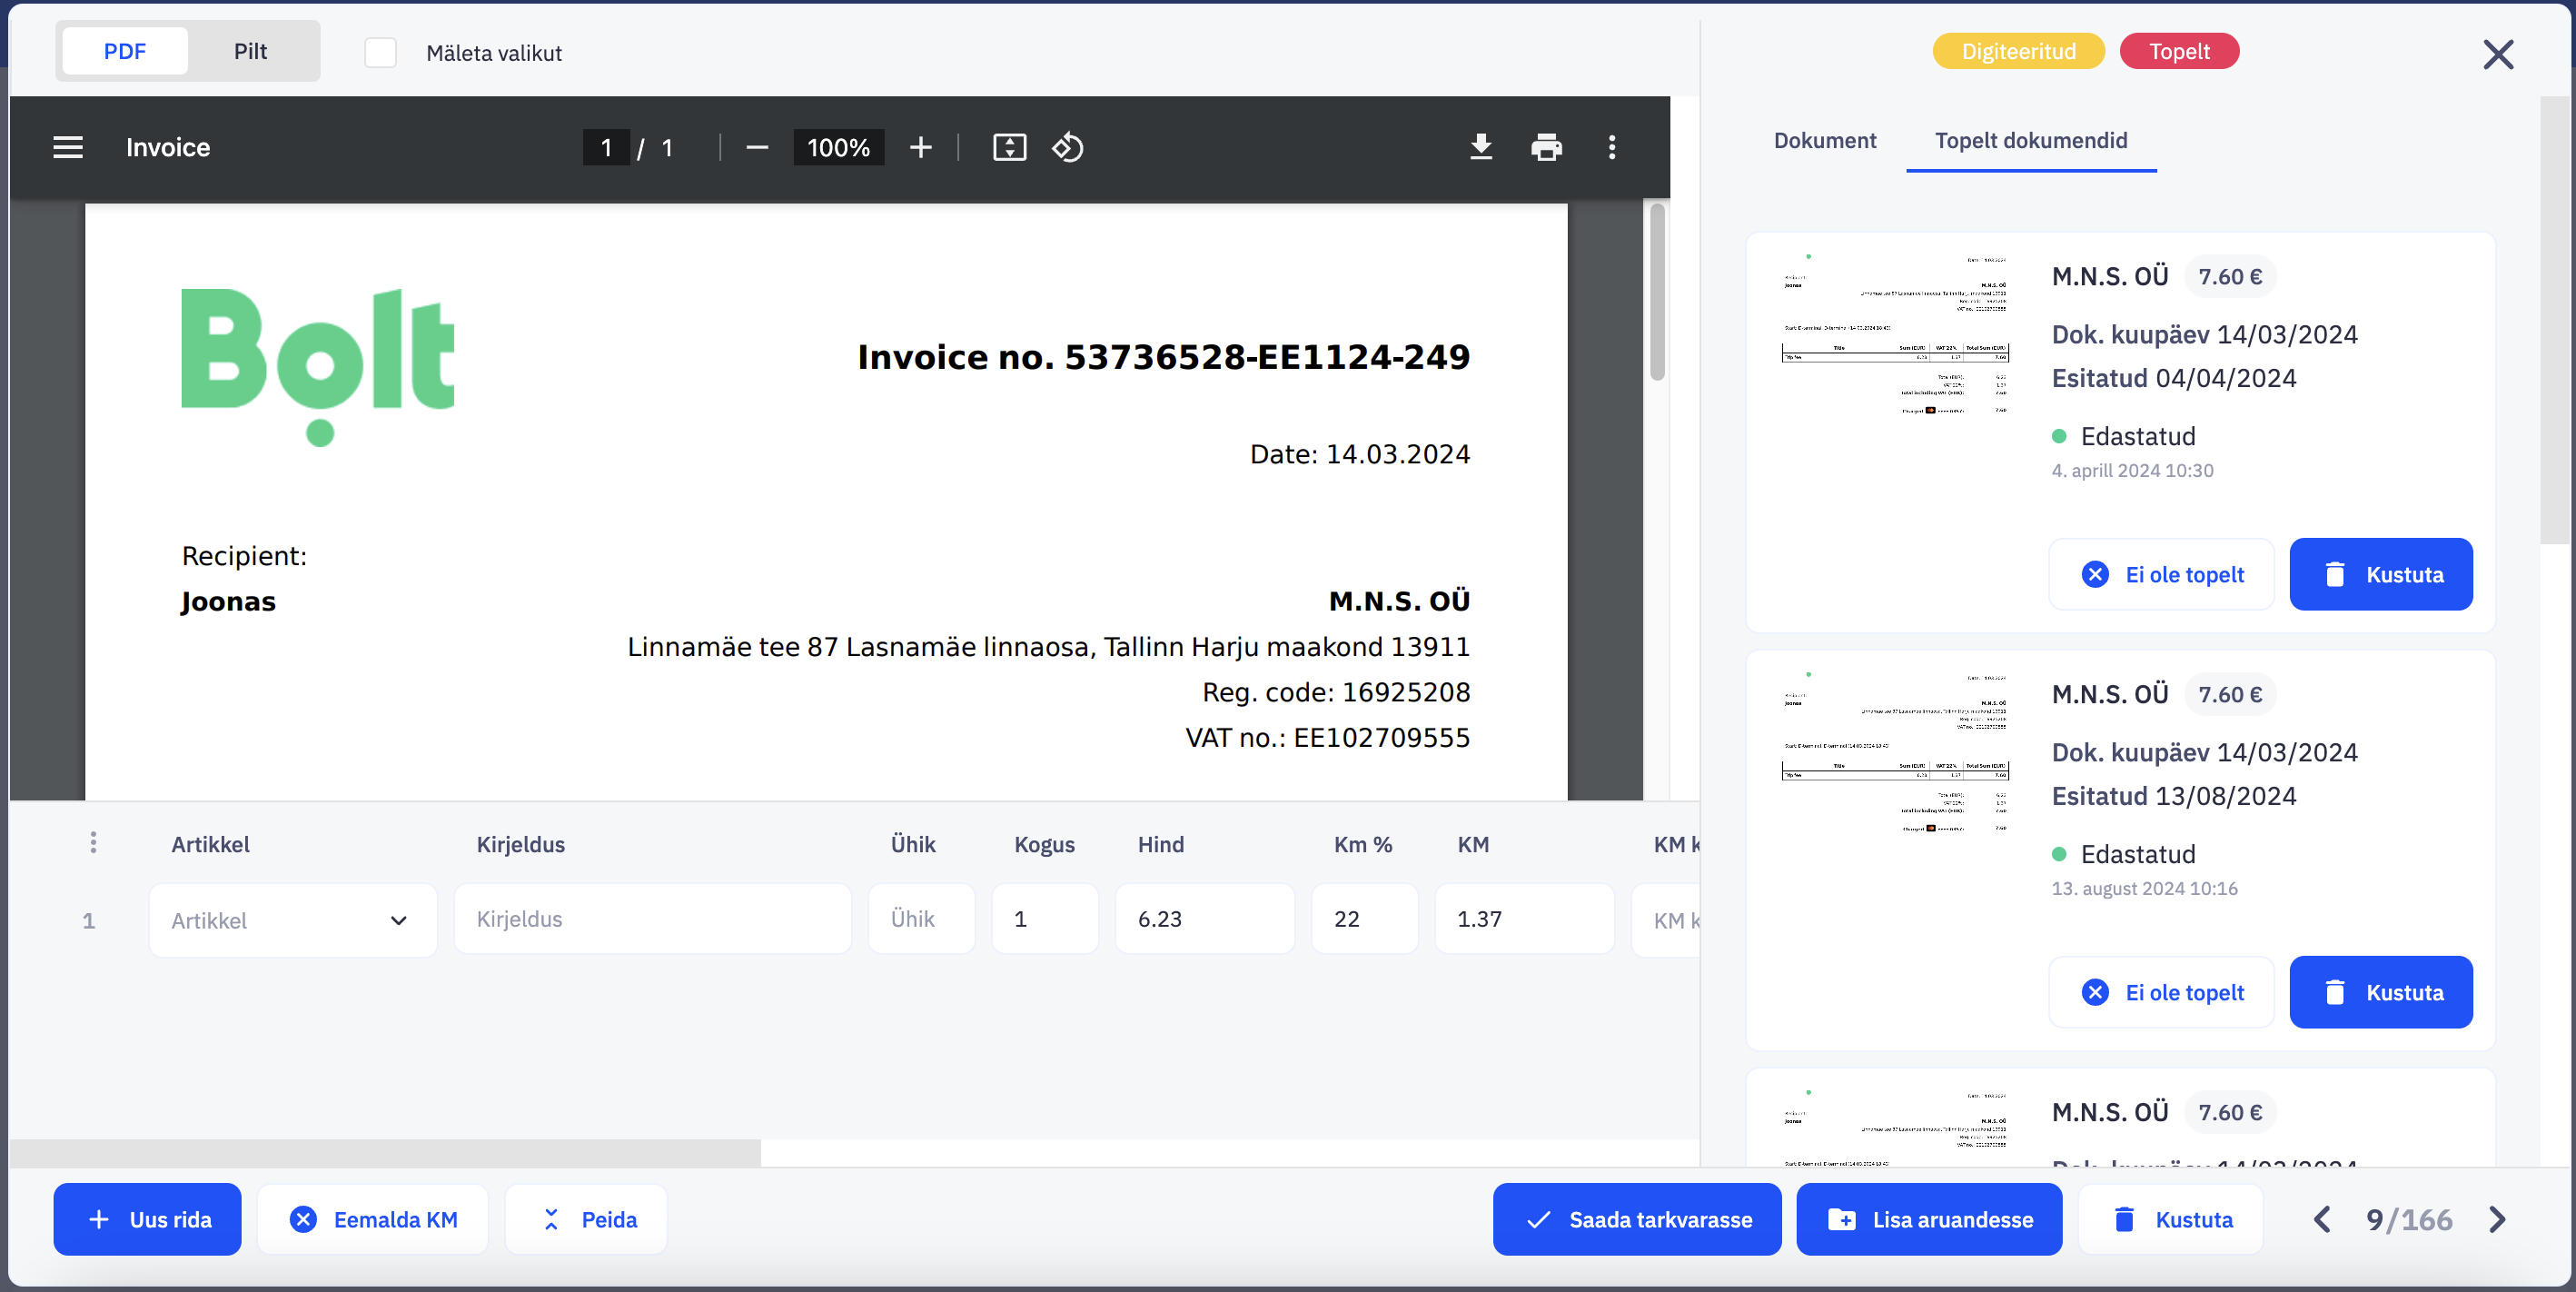The width and height of the screenshot is (2576, 1292).
Task: Go to the next document arrow
Action: [x=2497, y=1219]
